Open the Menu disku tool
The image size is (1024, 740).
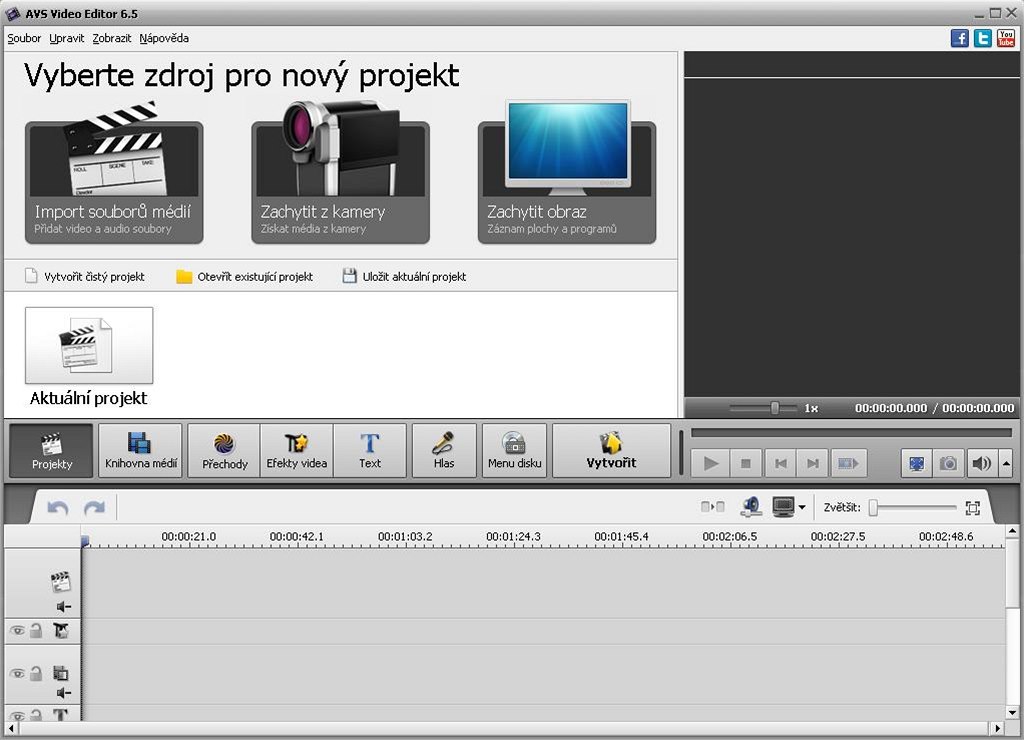pos(514,450)
